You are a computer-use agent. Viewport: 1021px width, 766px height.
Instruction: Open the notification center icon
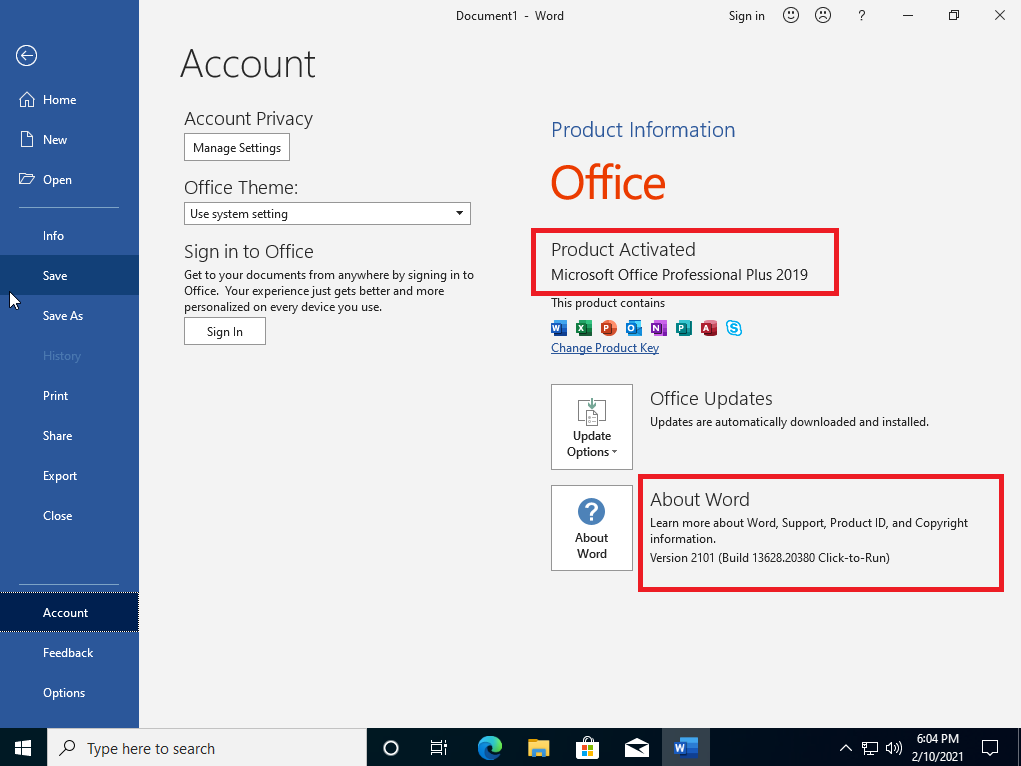pos(990,748)
